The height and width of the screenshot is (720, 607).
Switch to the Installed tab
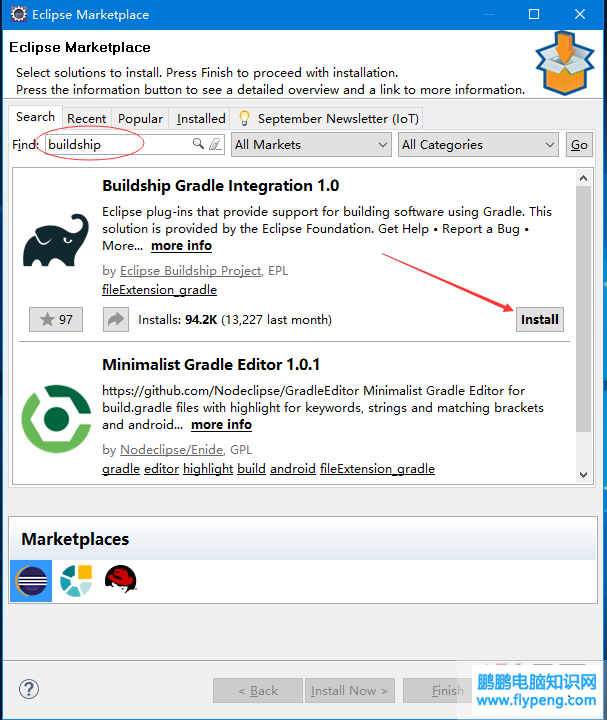coord(201,118)
